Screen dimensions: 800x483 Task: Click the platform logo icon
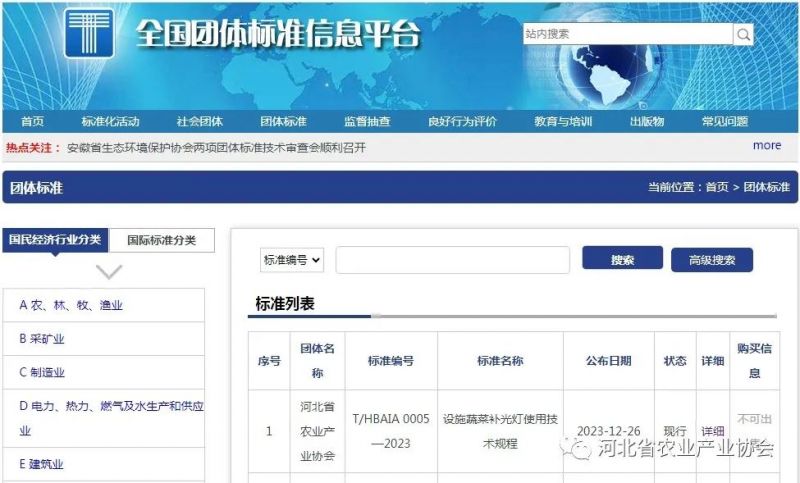coord(89,33)
